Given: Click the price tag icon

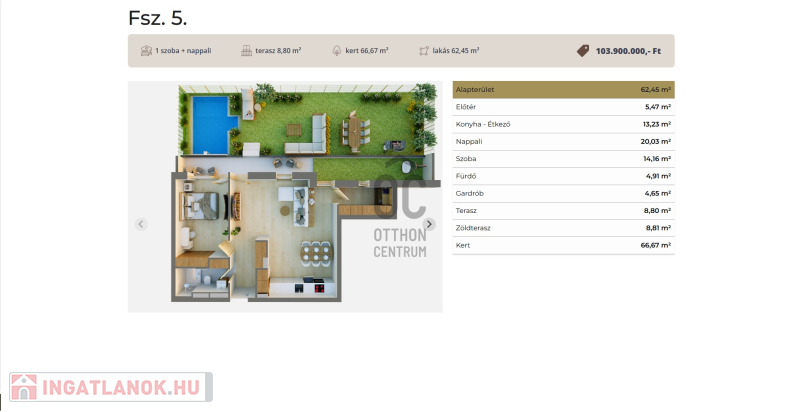Looking at the screenshot, I should pyautogui.click(x=583, y=50).
